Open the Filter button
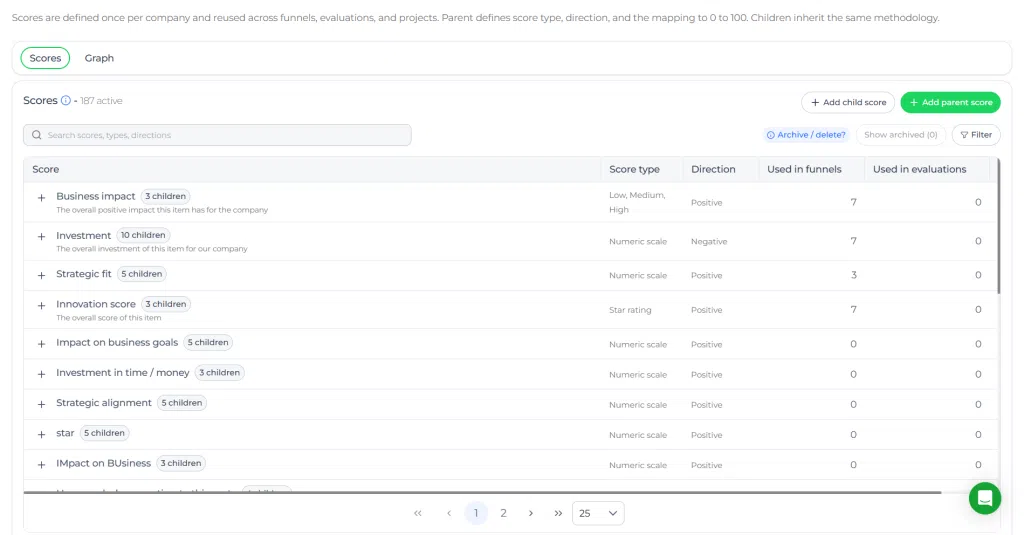 click(x=976, y=135)
